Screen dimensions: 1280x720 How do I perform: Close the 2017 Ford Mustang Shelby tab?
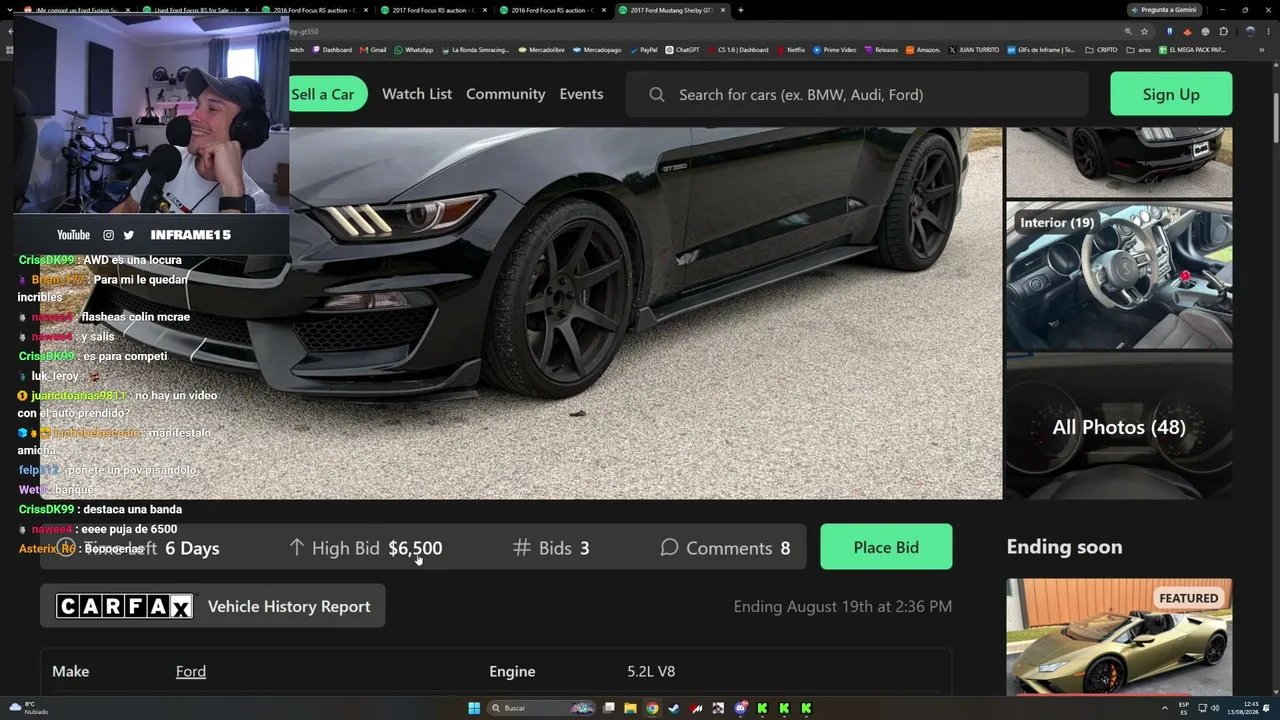point(722,10)
